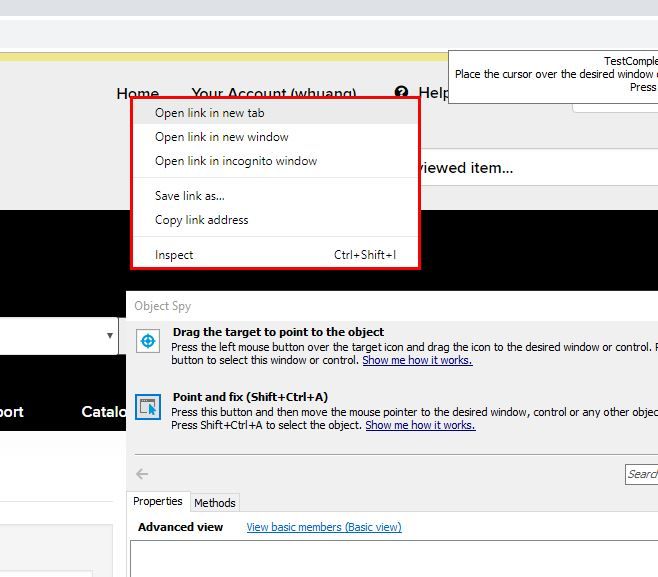Click the Point and fix icon
This screenshot has width=658, height=577.
(x=148, y=407)
